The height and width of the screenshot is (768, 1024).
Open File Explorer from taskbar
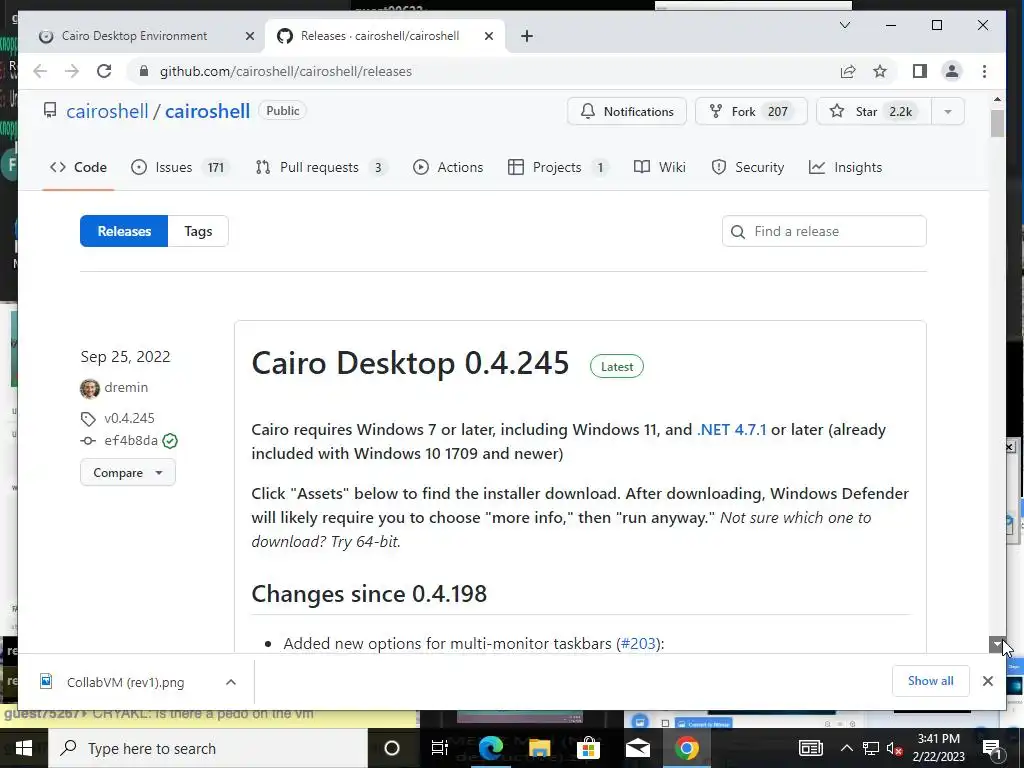coord(539,748)
